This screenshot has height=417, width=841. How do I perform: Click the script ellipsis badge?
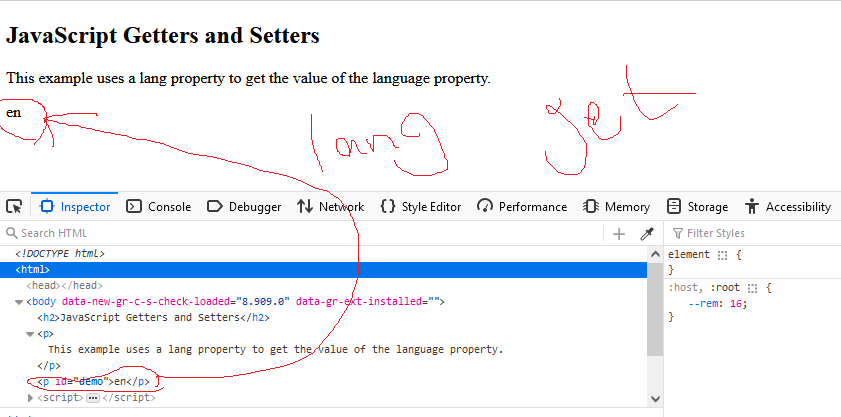[92, 398]
